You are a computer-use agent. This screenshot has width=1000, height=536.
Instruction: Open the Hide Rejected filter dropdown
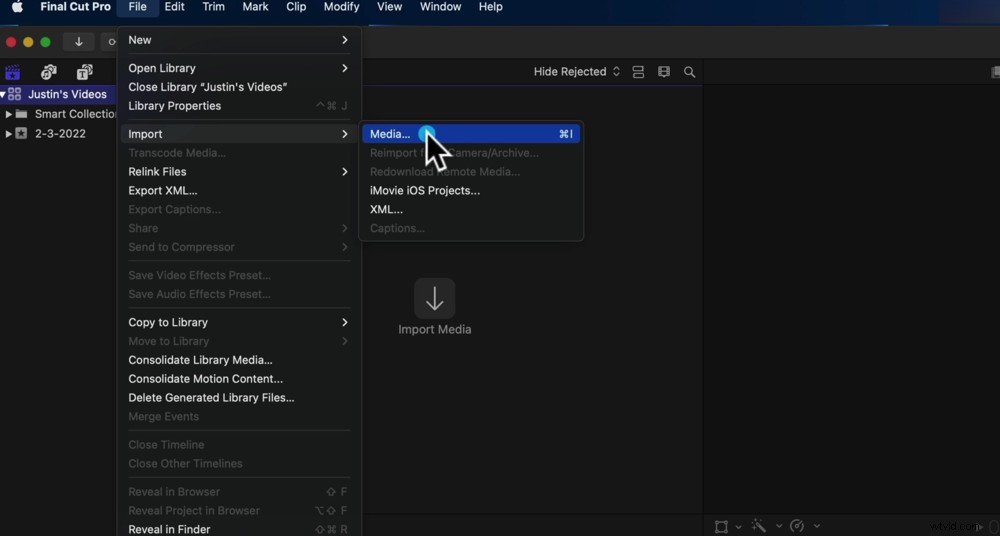coord(577,71)
